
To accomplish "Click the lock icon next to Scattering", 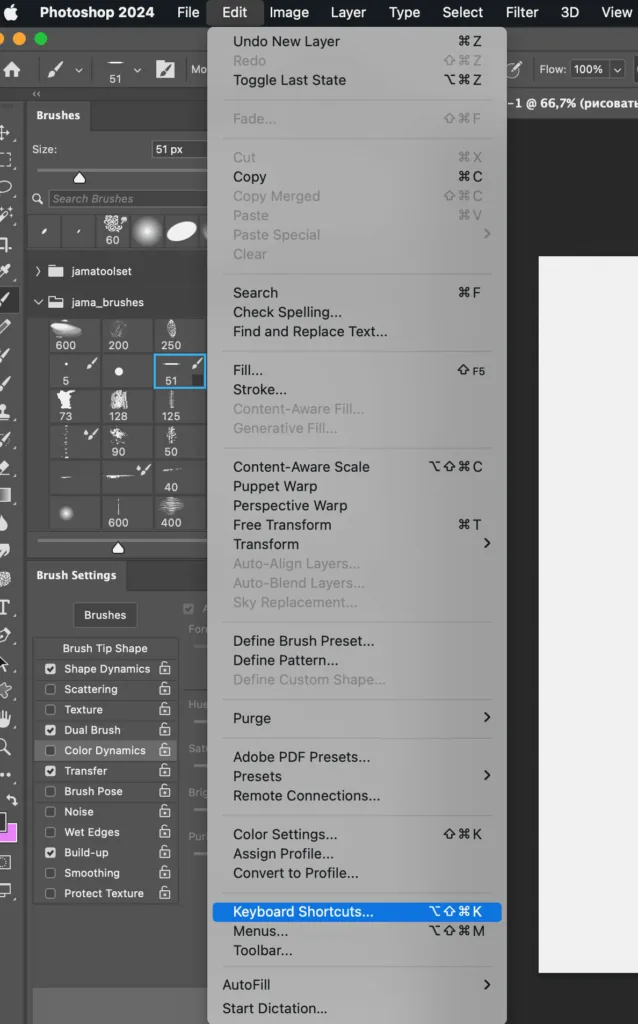I will [x=165, y=688].
